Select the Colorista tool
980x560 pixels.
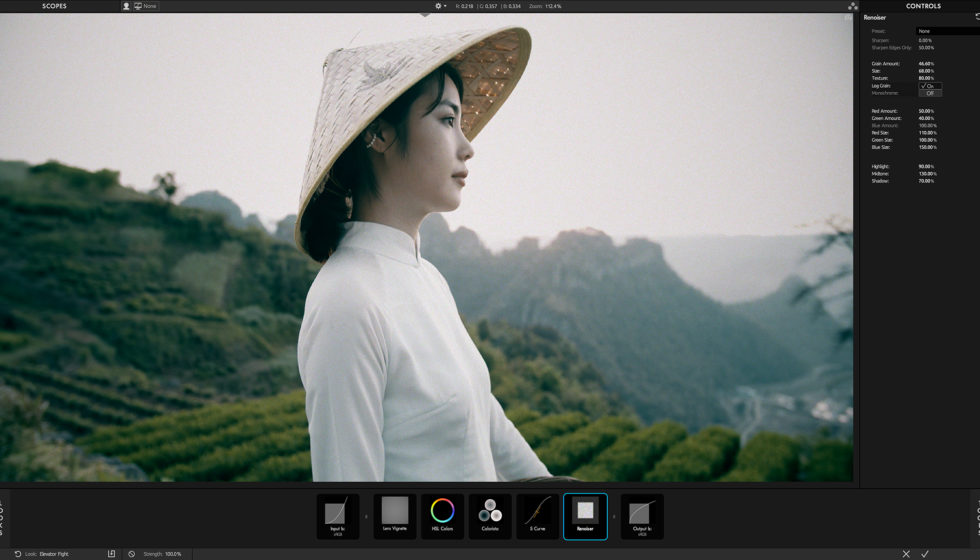point(490,516)
